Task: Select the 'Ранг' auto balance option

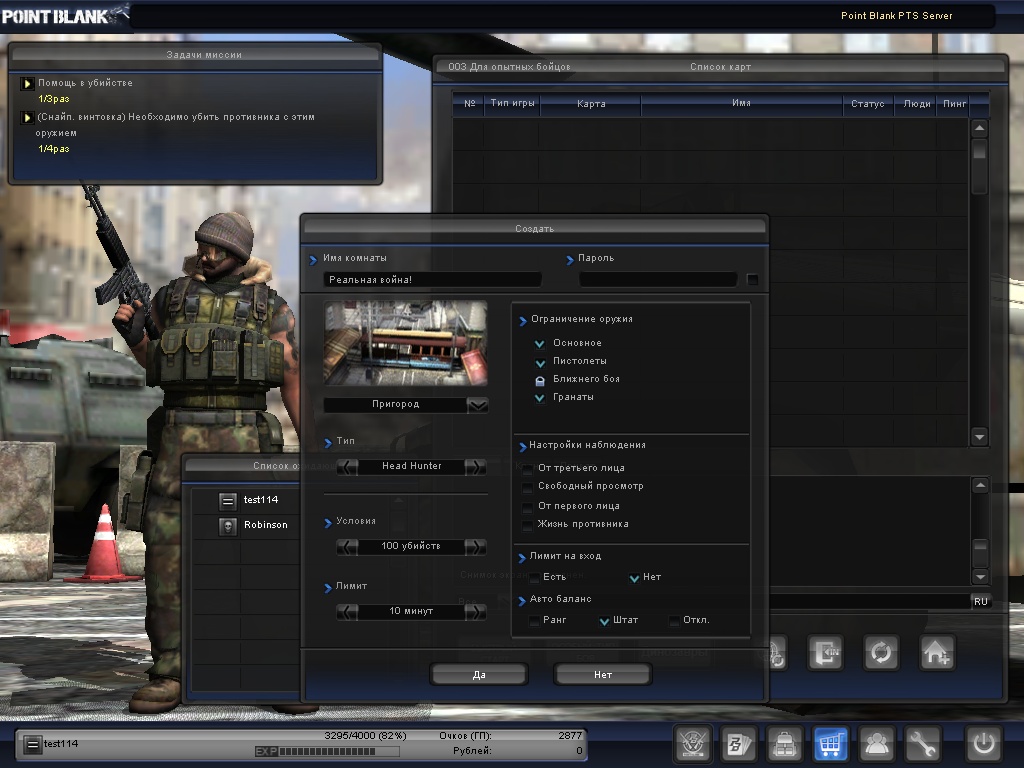Action: point(535,620)
